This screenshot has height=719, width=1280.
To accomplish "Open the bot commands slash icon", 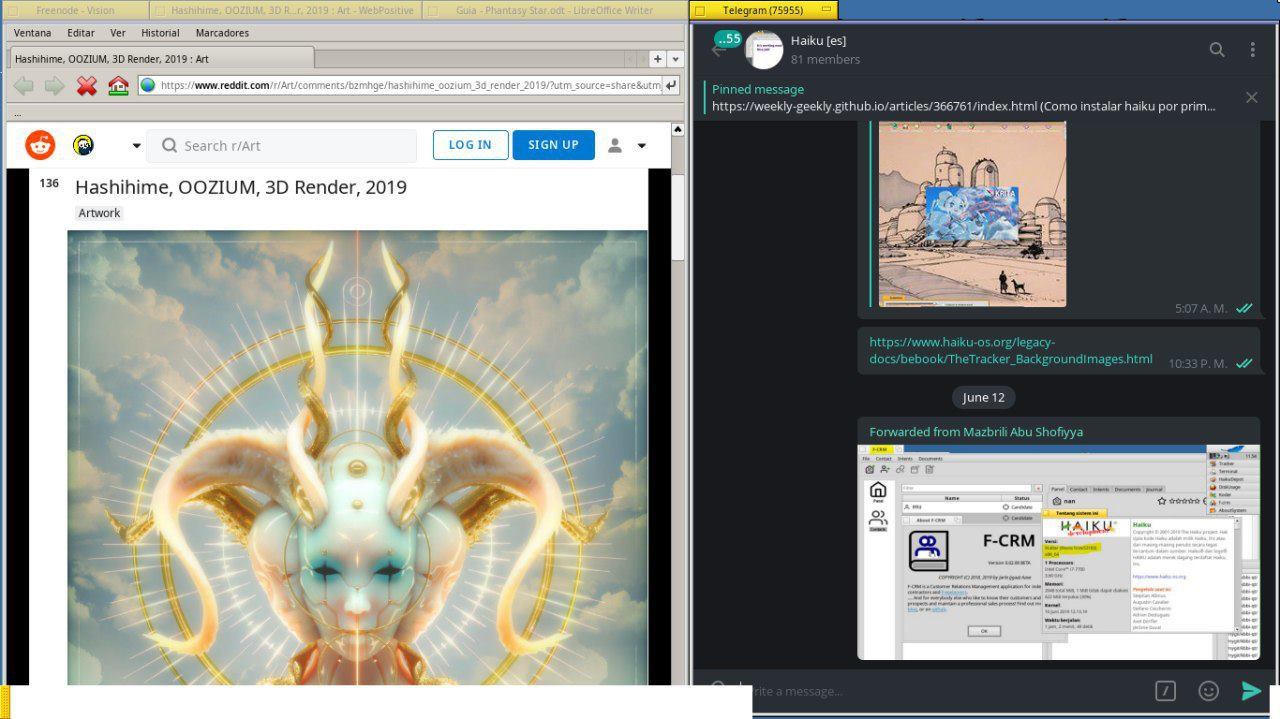I will pyautogui.click(x=1165, y=690).
